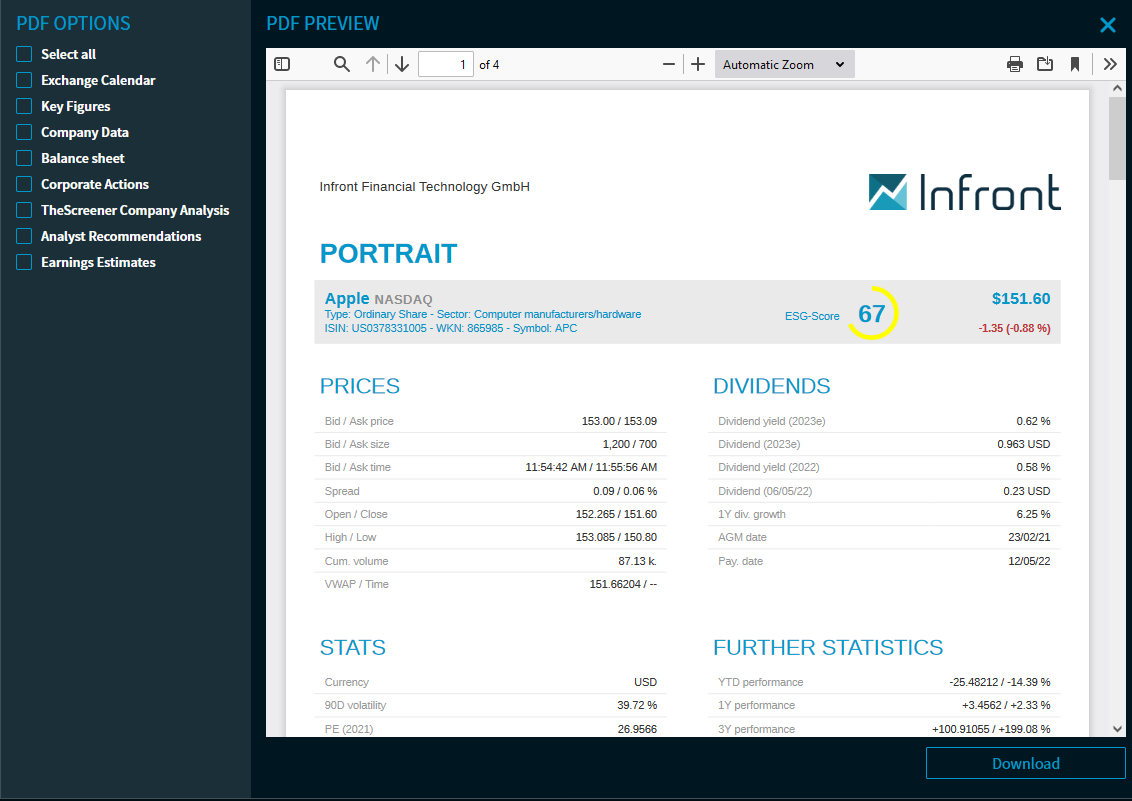Save the PDF with the download icon
The width and height of the screenshot is (1132, 801).
point(1045,64)
